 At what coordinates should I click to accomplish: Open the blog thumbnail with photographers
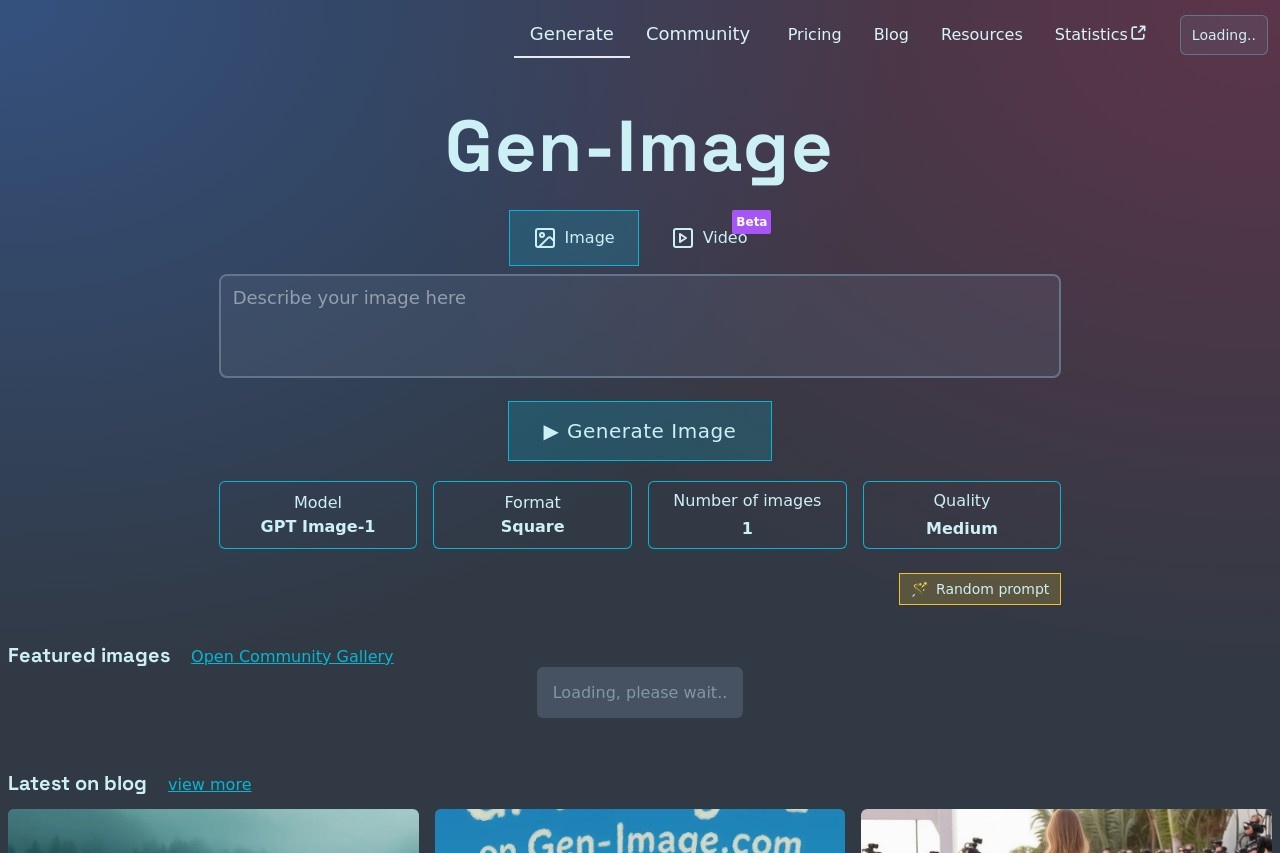pyautogui.click(x=1066, y=831)
